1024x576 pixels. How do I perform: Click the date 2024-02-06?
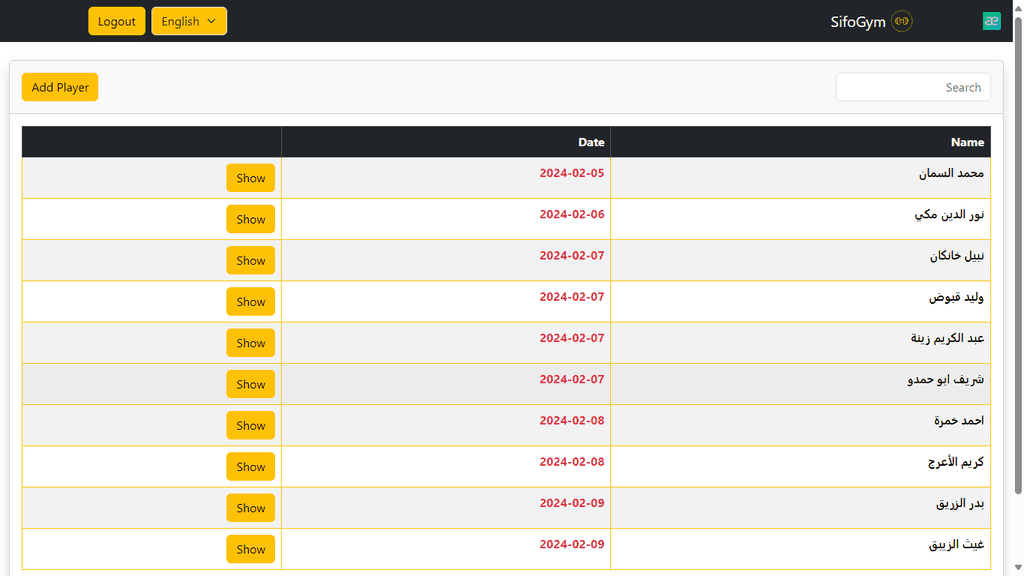571,214
